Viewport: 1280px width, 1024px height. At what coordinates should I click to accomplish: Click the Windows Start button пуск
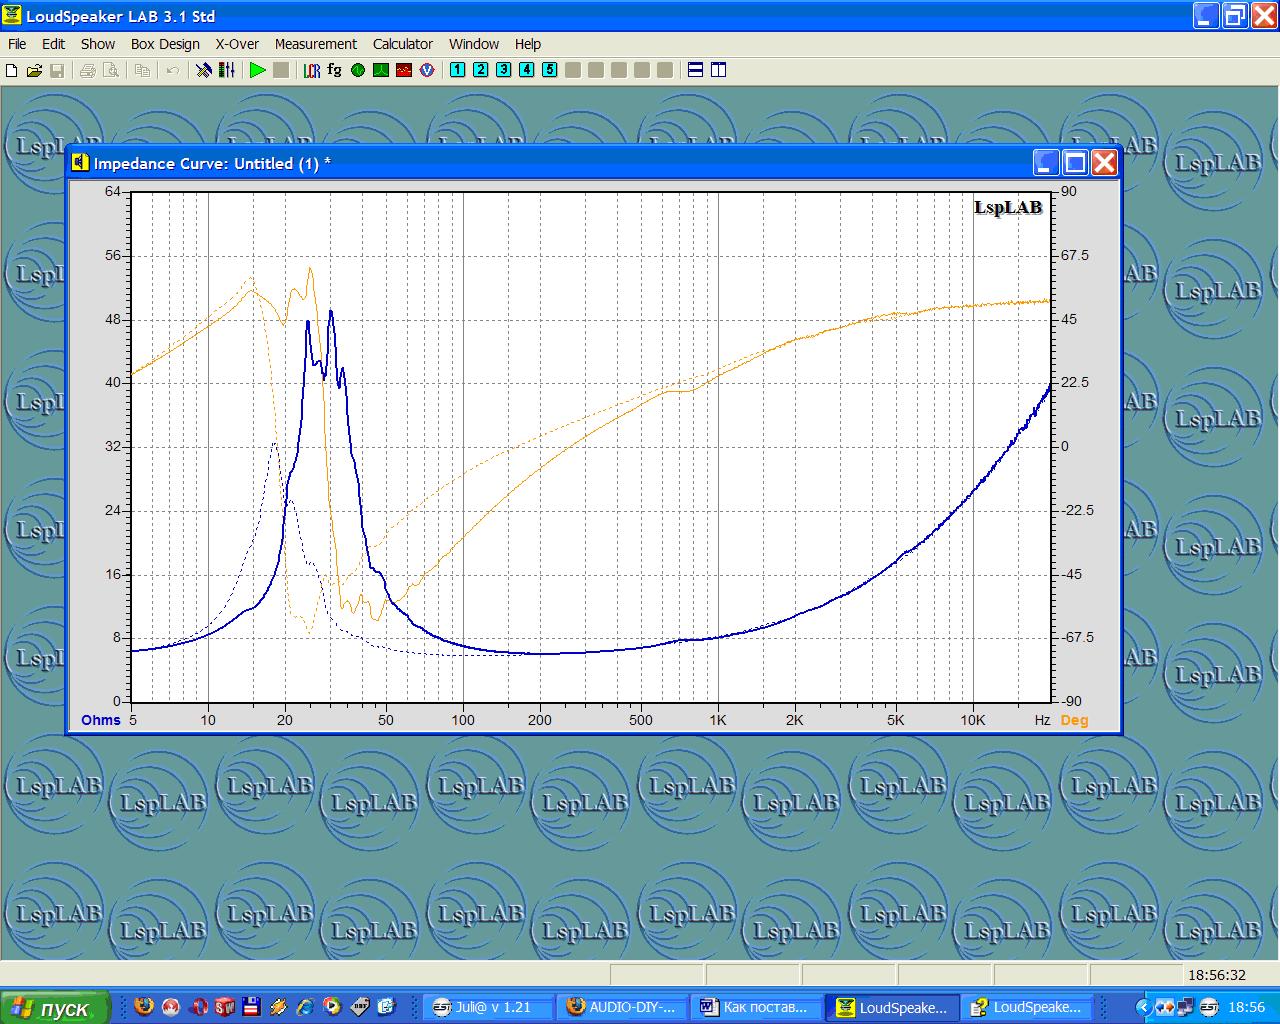[54, 1008]
